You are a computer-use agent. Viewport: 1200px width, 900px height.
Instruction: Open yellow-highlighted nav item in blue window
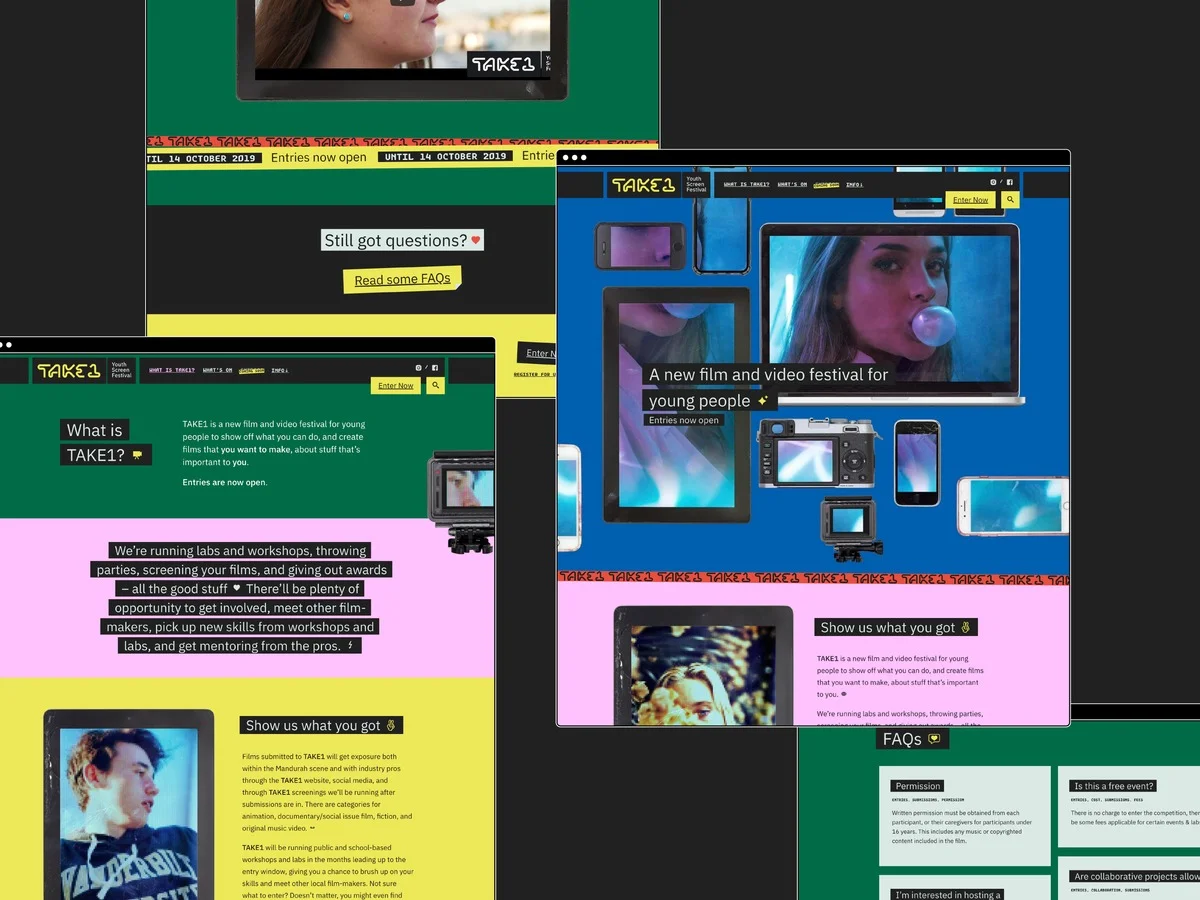pos(826,185)
